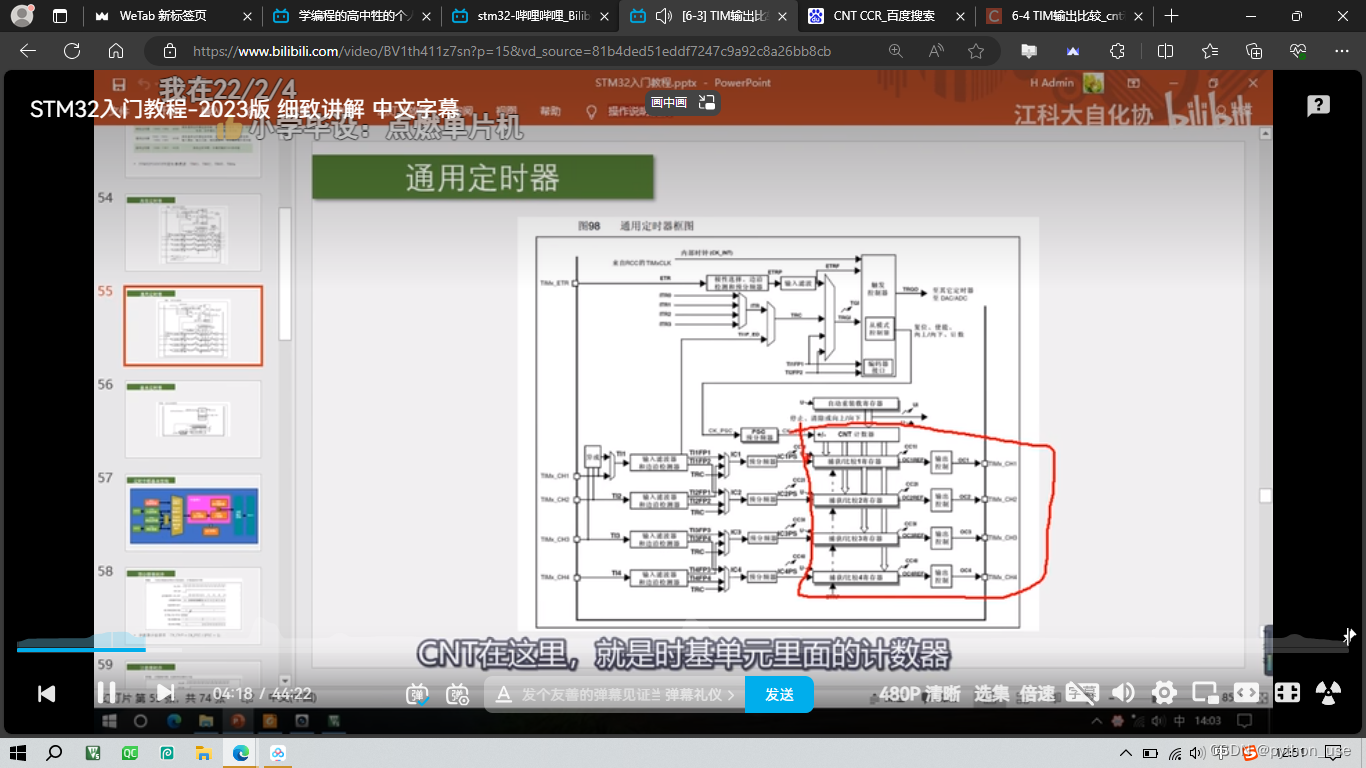Toggle widescreen theater mode
This screenshot has height=768, width=1366.
[1246, 693]
